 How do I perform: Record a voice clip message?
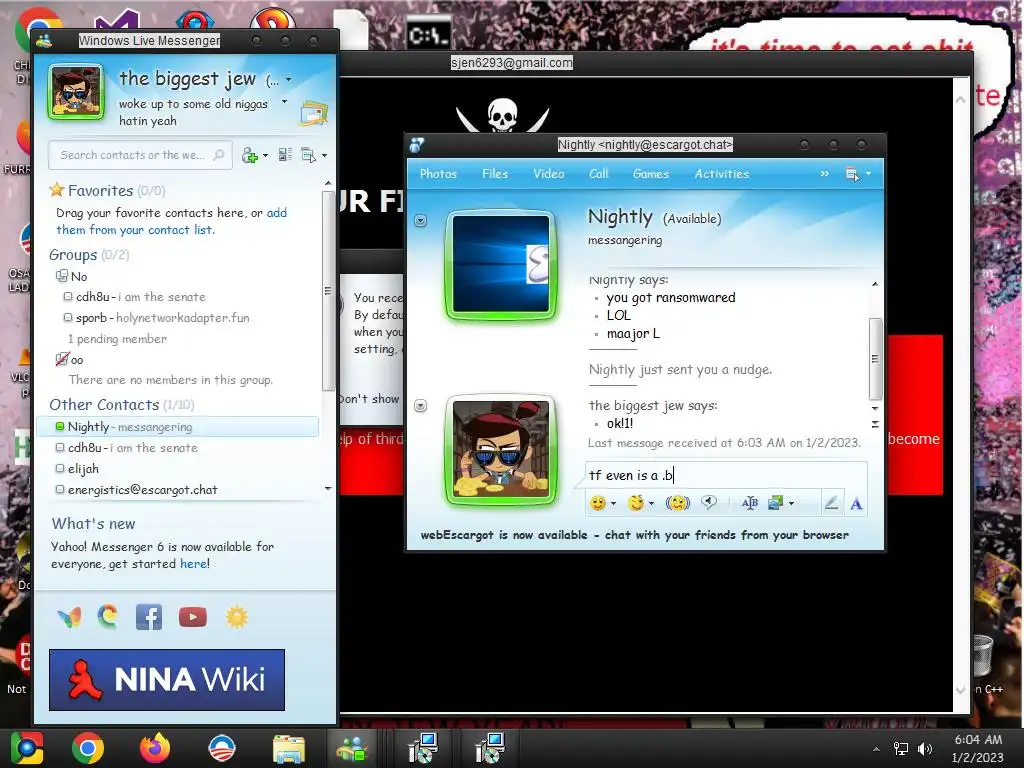(x=709, y=502)
